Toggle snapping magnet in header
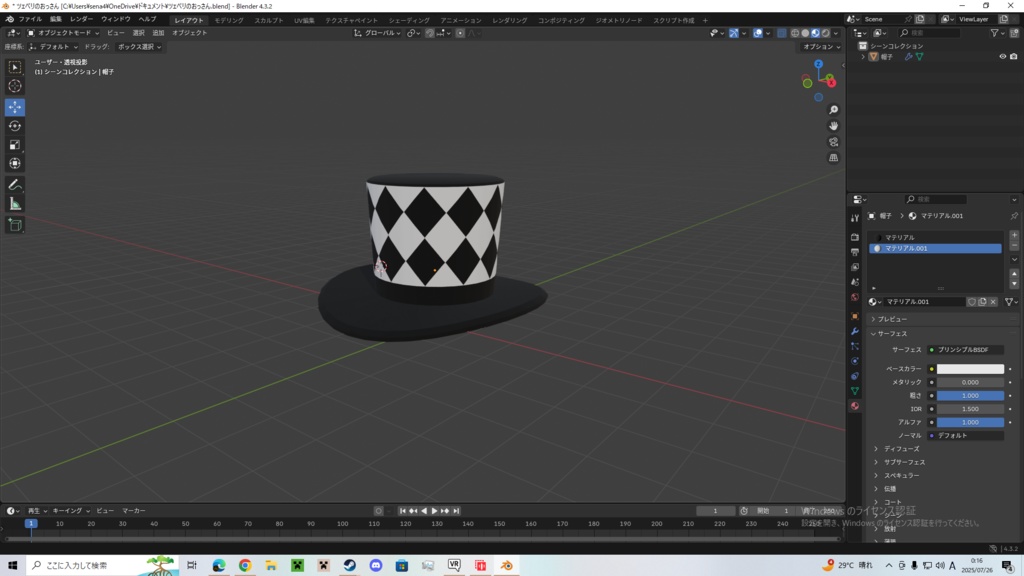The image size is (1024, 576). point(429,33)
